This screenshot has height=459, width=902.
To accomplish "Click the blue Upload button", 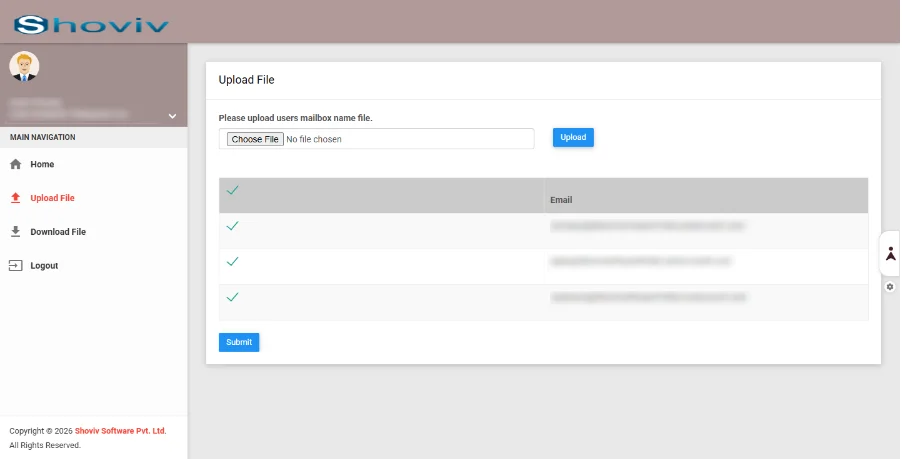I will 573,137.
